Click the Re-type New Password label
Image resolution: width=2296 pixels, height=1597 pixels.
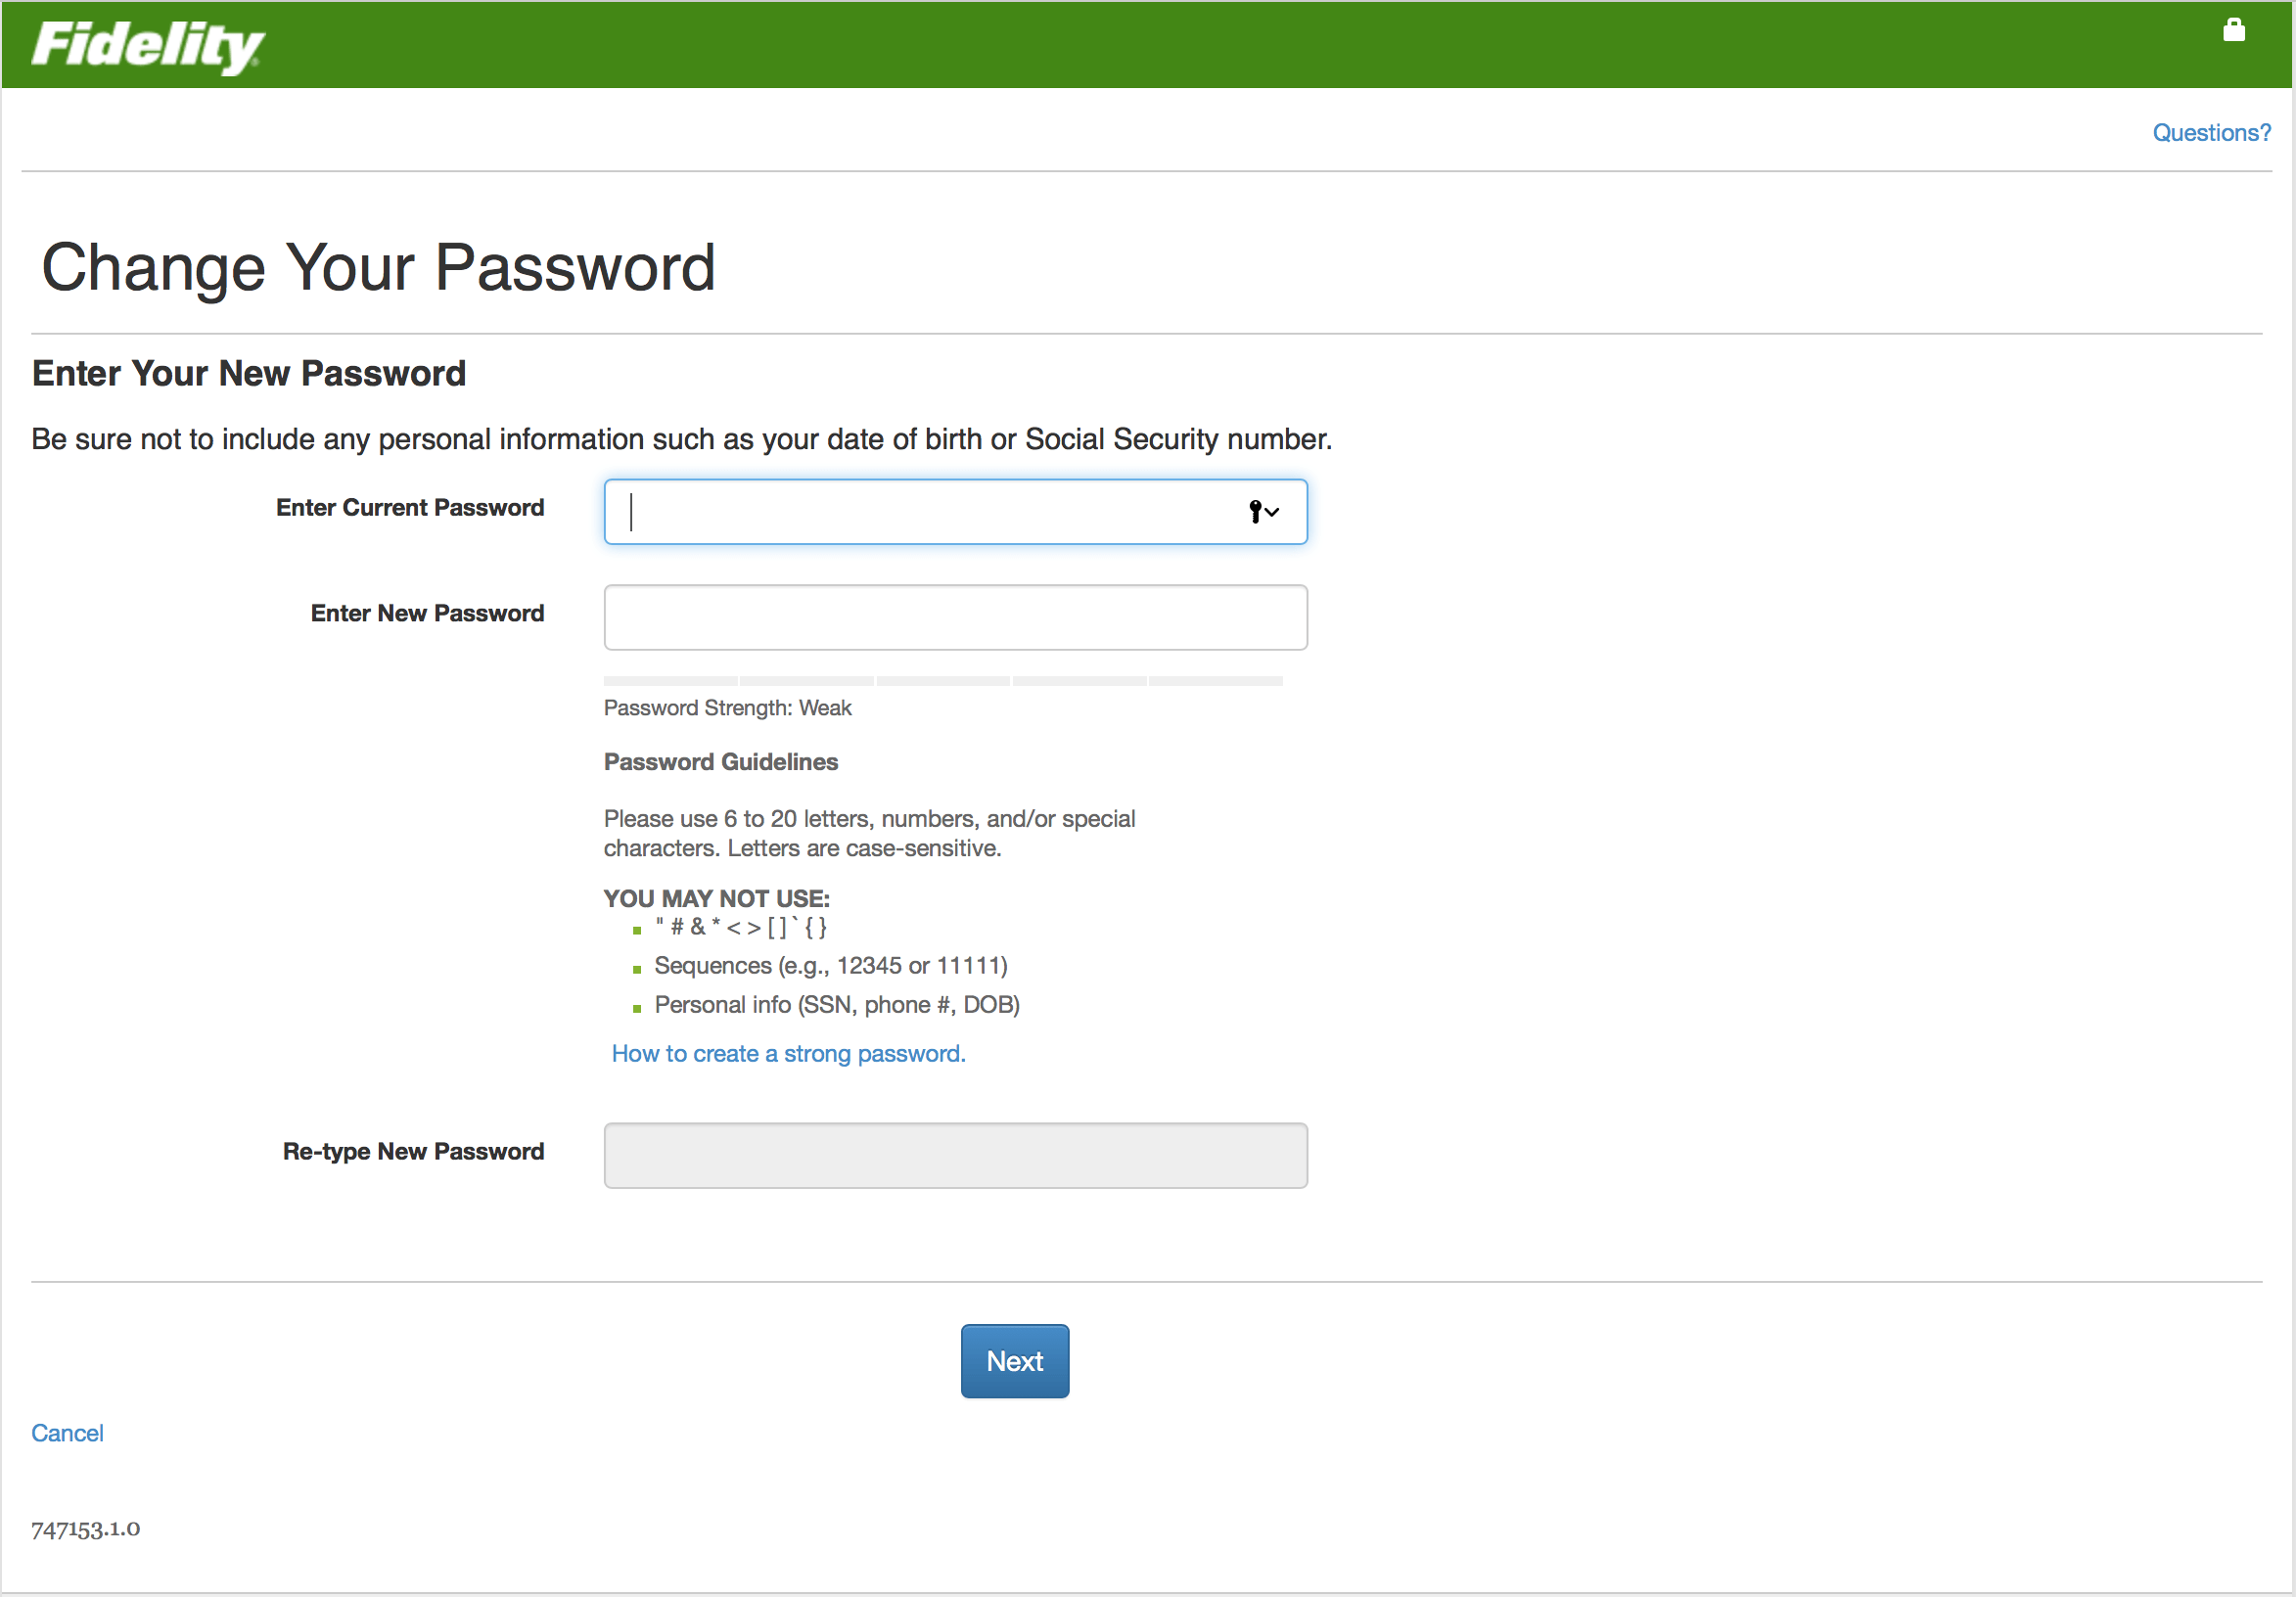click(413, 1151)
